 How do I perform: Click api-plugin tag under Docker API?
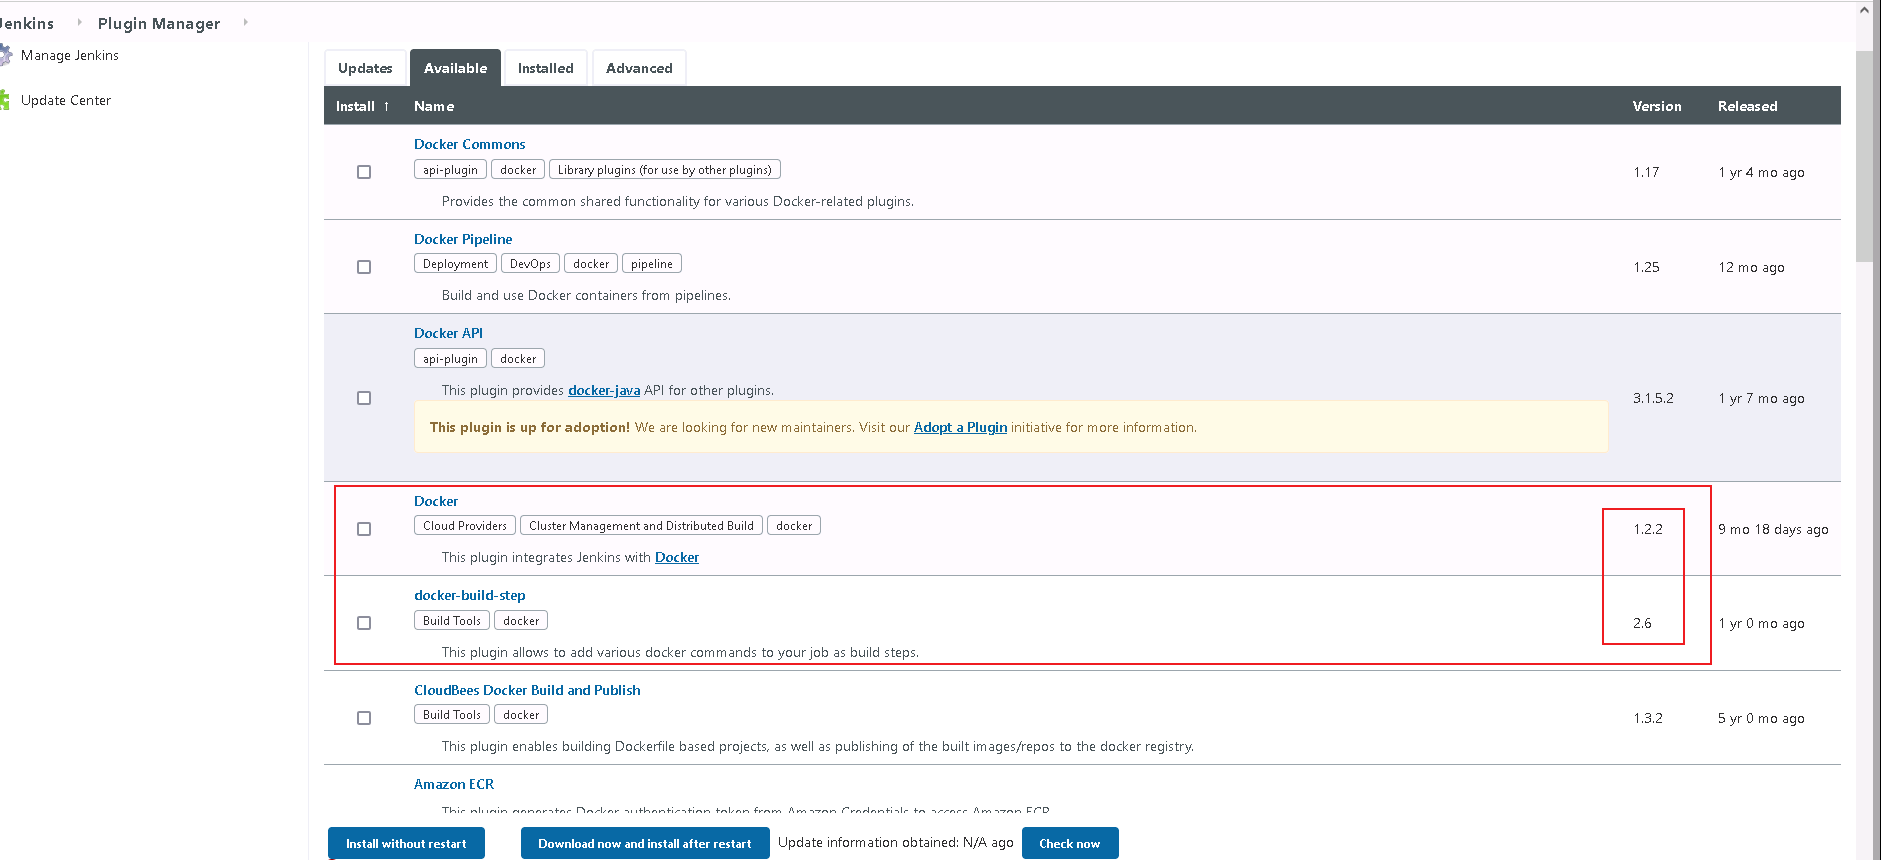pyautogui.click(x=450, y=359)
